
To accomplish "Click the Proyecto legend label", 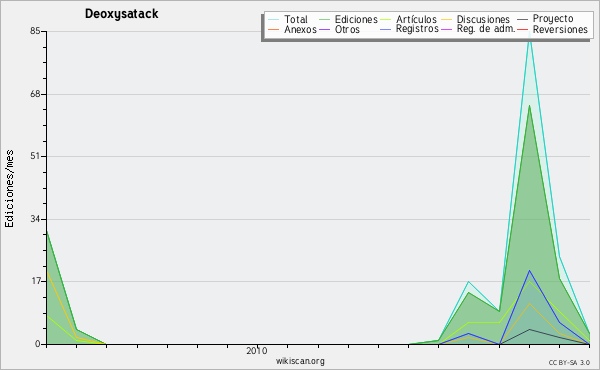I will pos(553,19).
